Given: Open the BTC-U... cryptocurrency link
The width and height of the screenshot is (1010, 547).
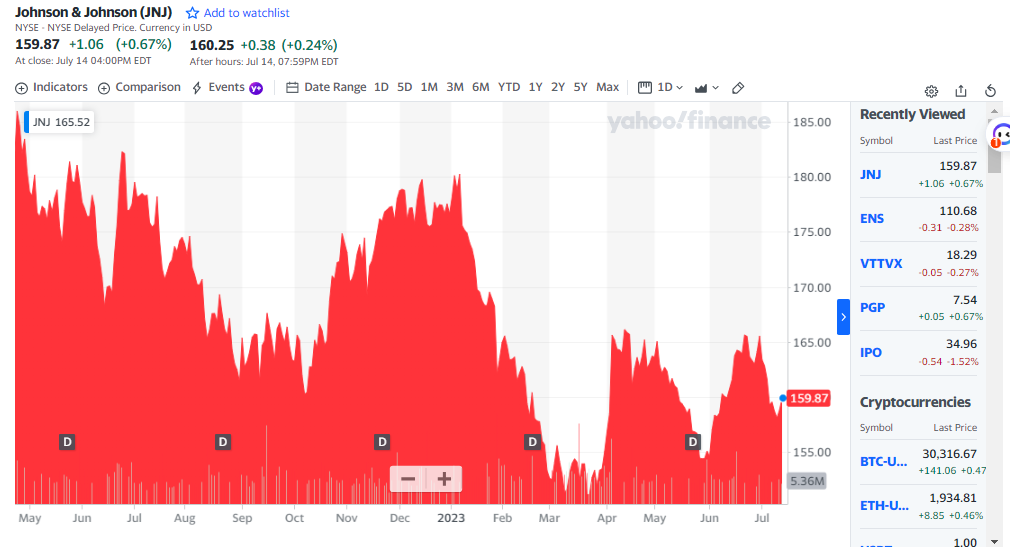Looking at the screenshot, I should coord(884,462).
